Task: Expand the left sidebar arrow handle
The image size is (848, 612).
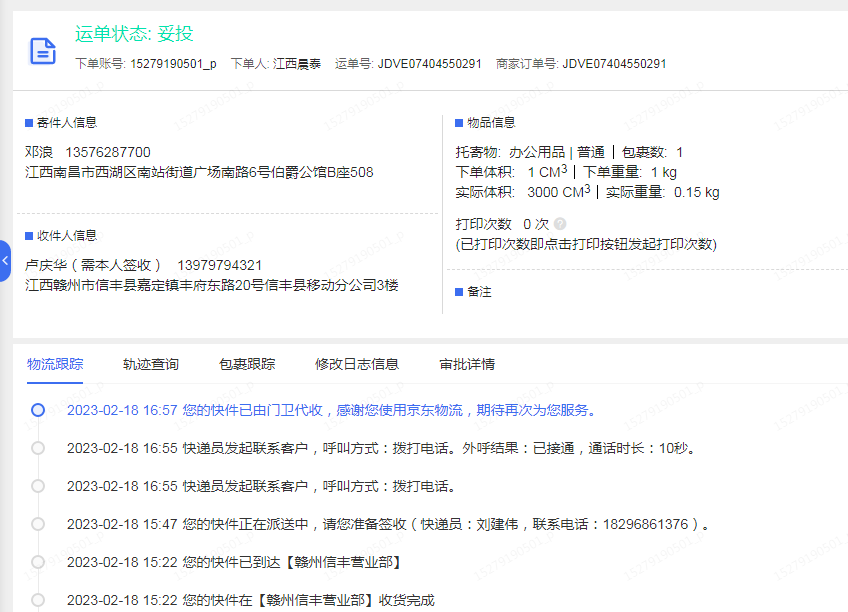Action: pos(5,261)
